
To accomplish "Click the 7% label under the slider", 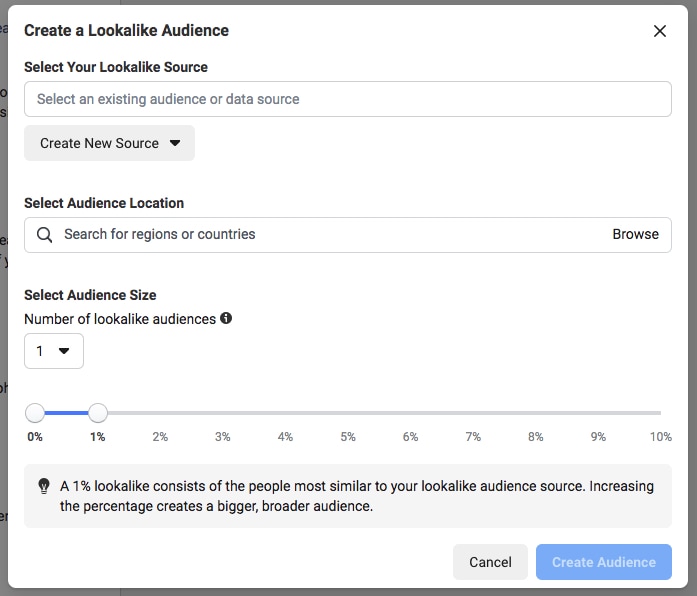I will point(473,437).
